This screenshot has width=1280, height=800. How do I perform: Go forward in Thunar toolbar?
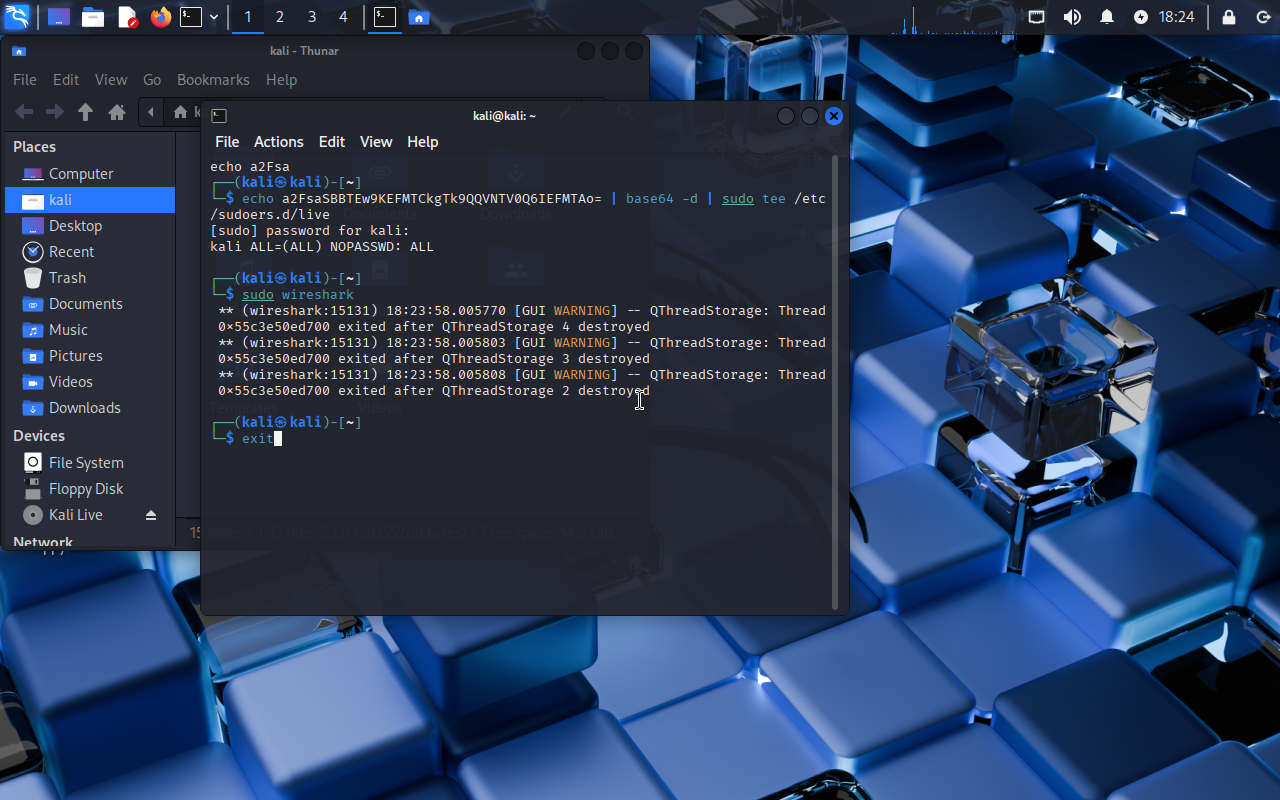55,112
